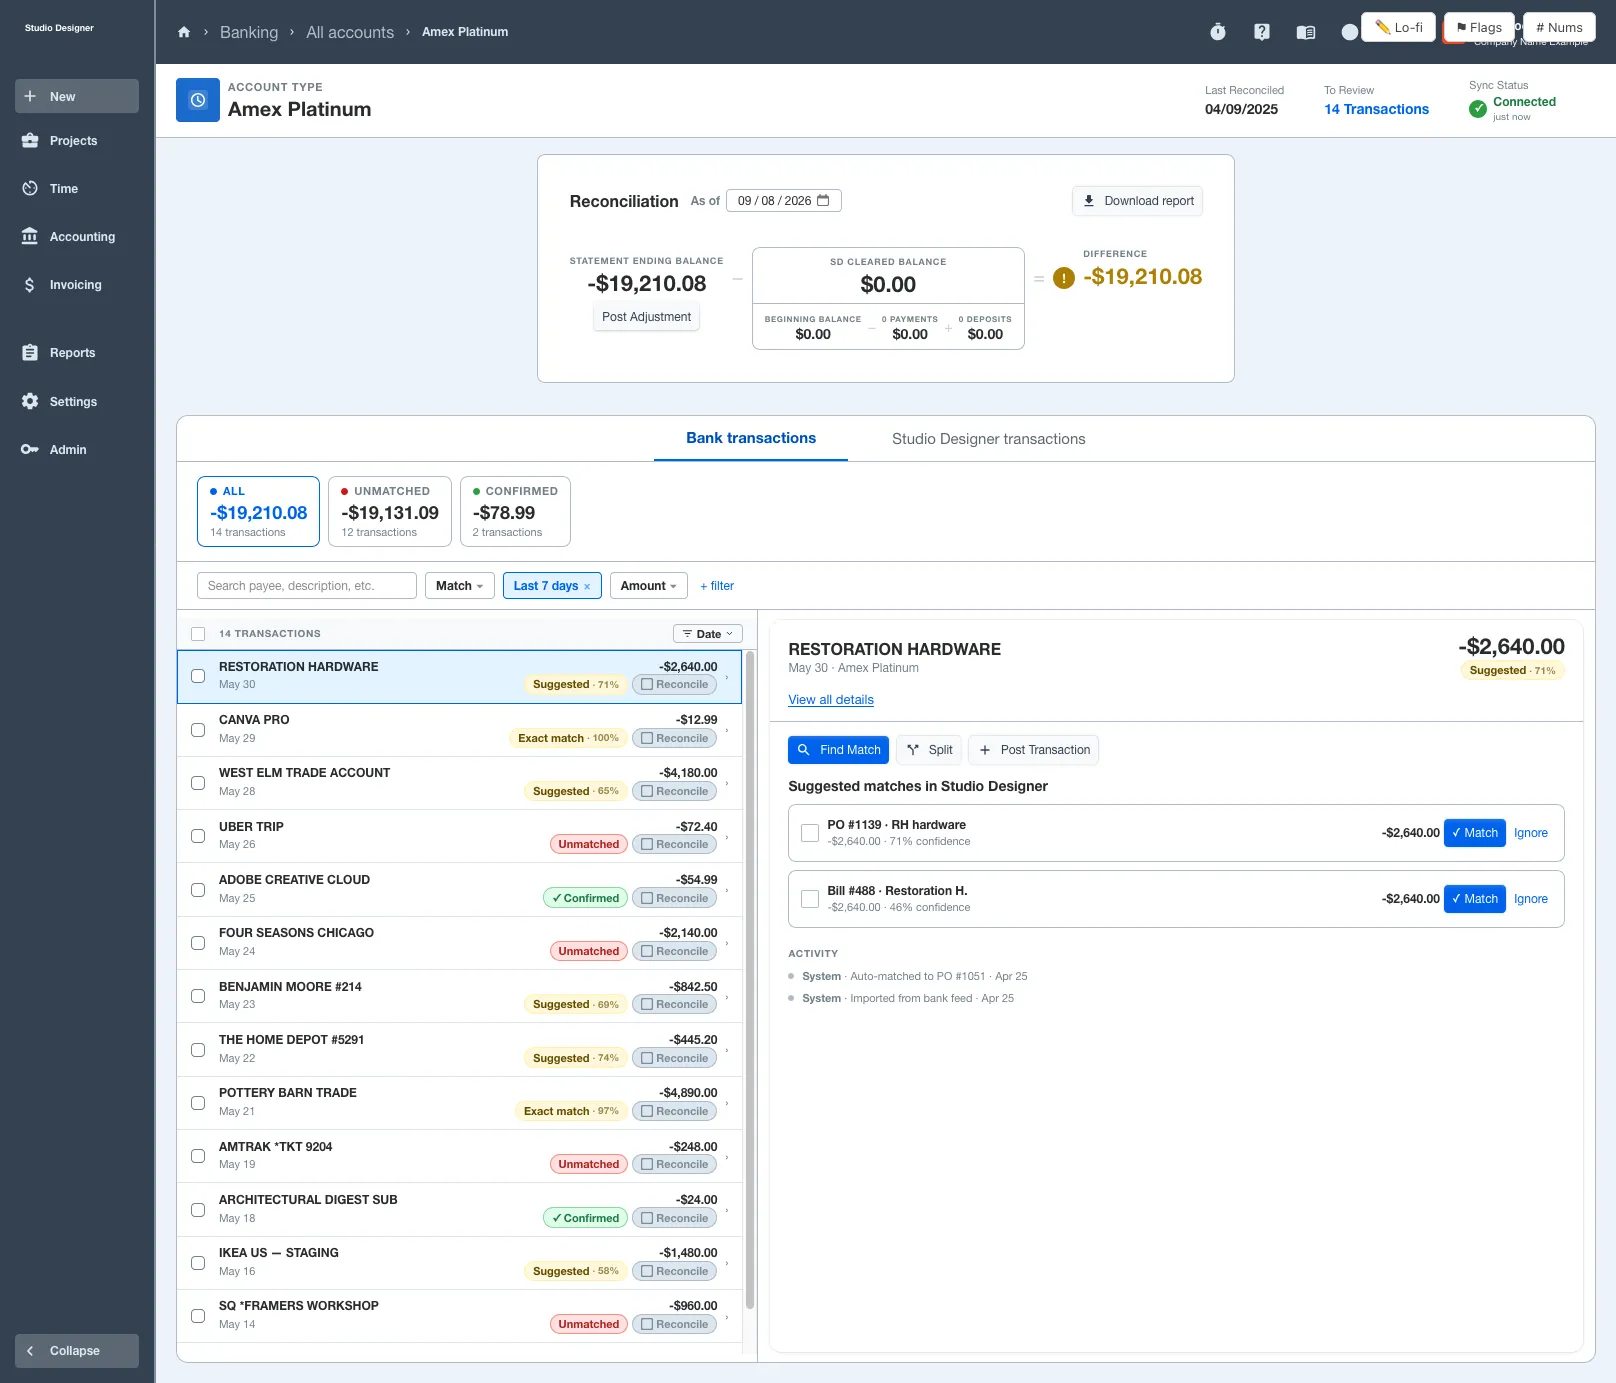The height and width of the screenshot is (1383, 1616).
Task: Click the calendar icon in the As of date field
Action: click(x=823, y=201)
